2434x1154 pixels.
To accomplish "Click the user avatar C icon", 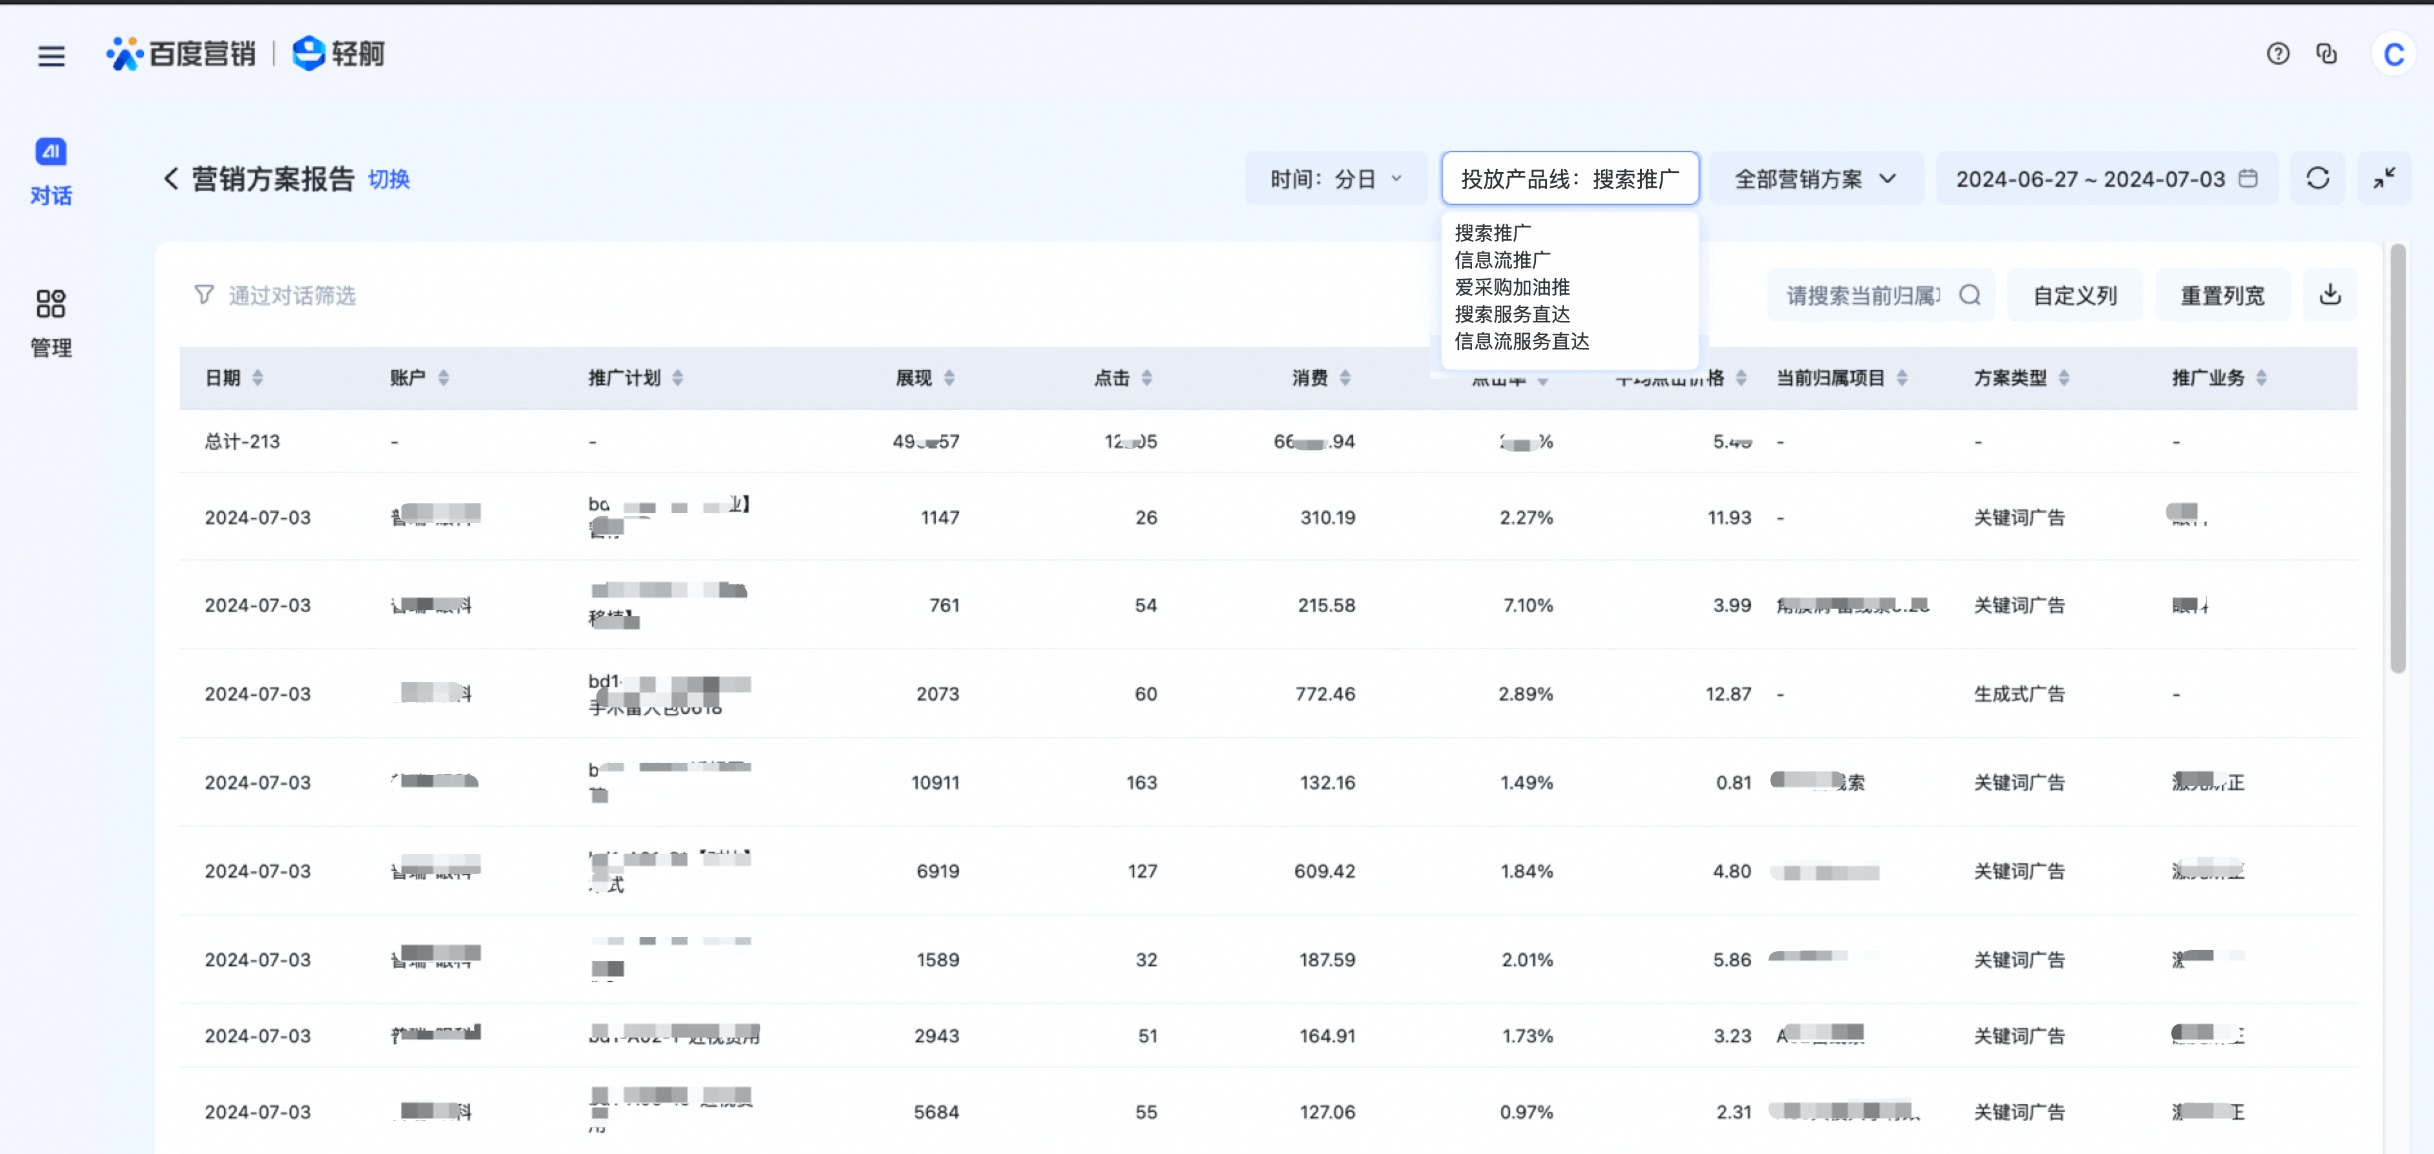I will (2392, 54).
